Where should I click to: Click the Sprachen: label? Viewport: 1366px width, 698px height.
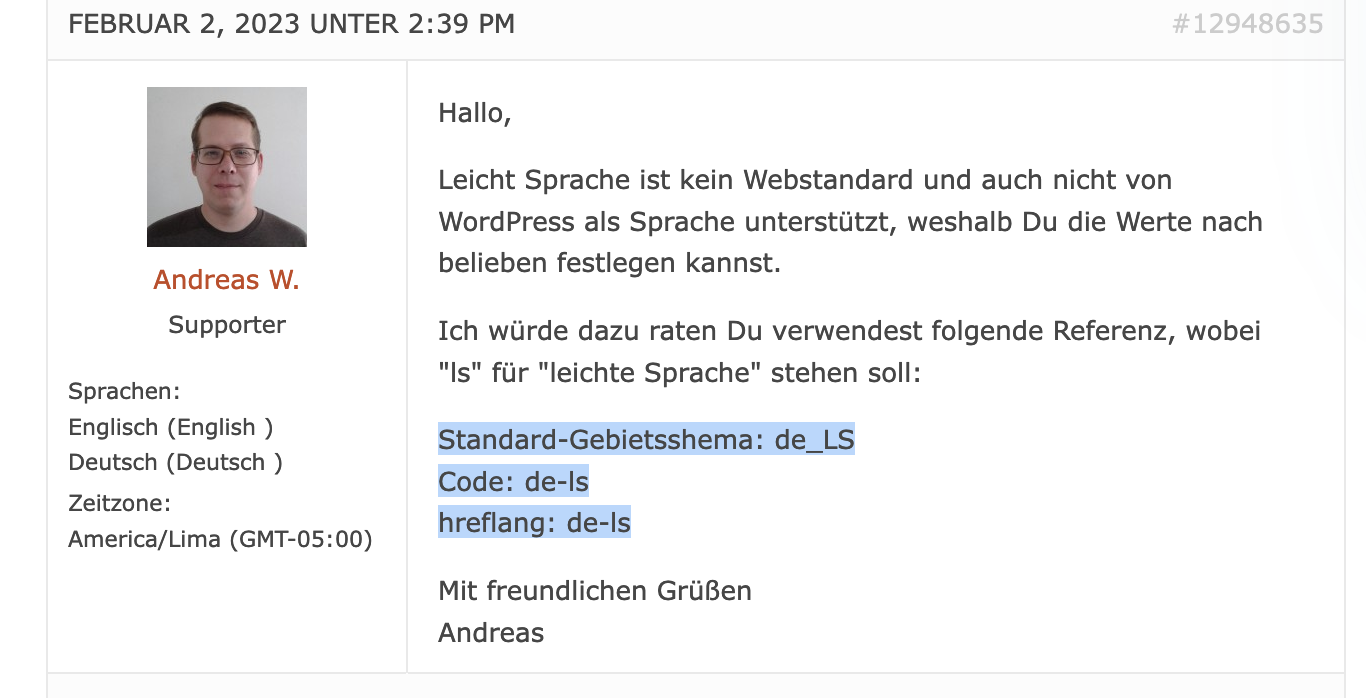(x=124, y=391)
